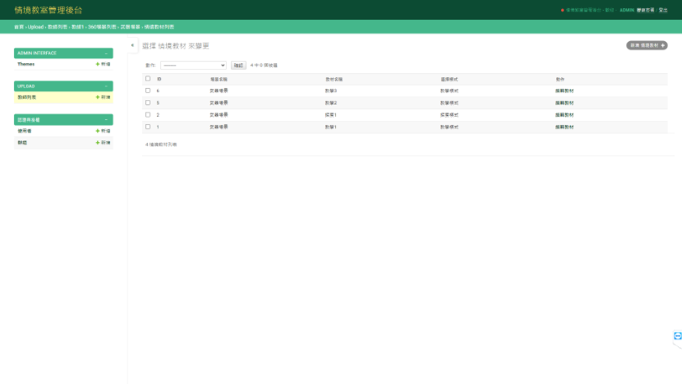
Task: Click the 登出 logout link
Action: pos(663,10)
